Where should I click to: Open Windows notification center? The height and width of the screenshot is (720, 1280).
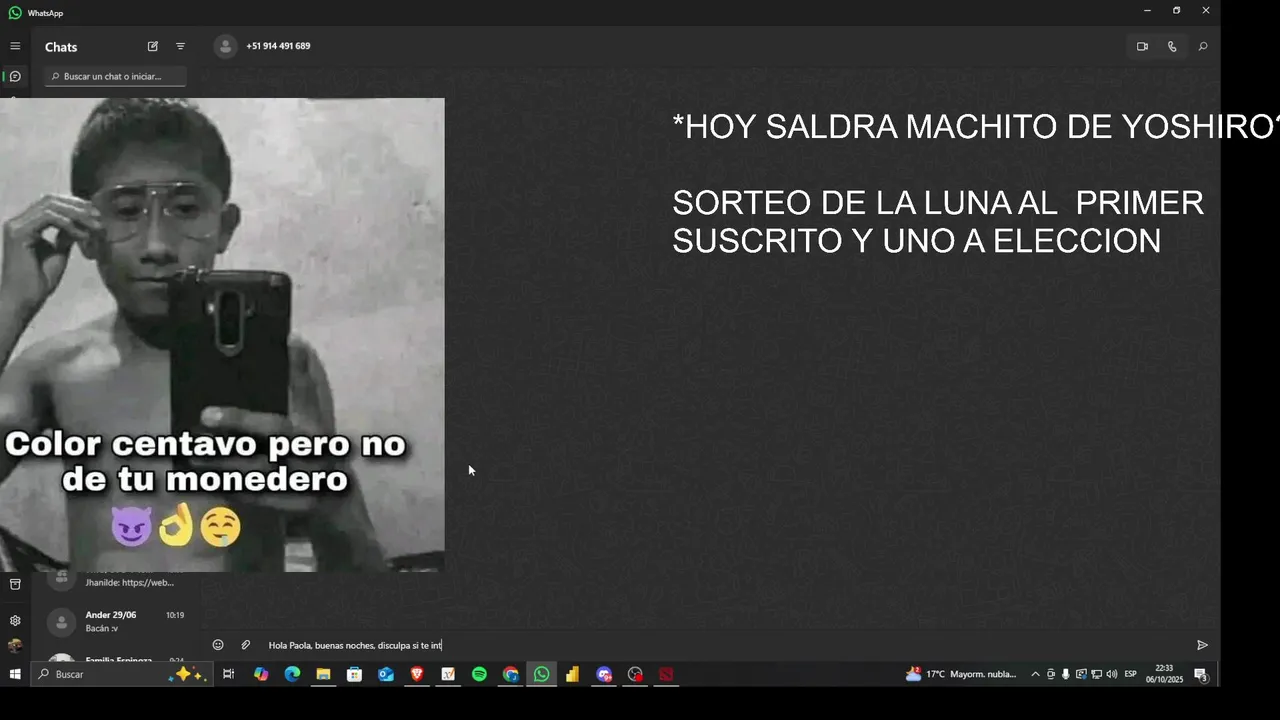tap(1200, 674)
